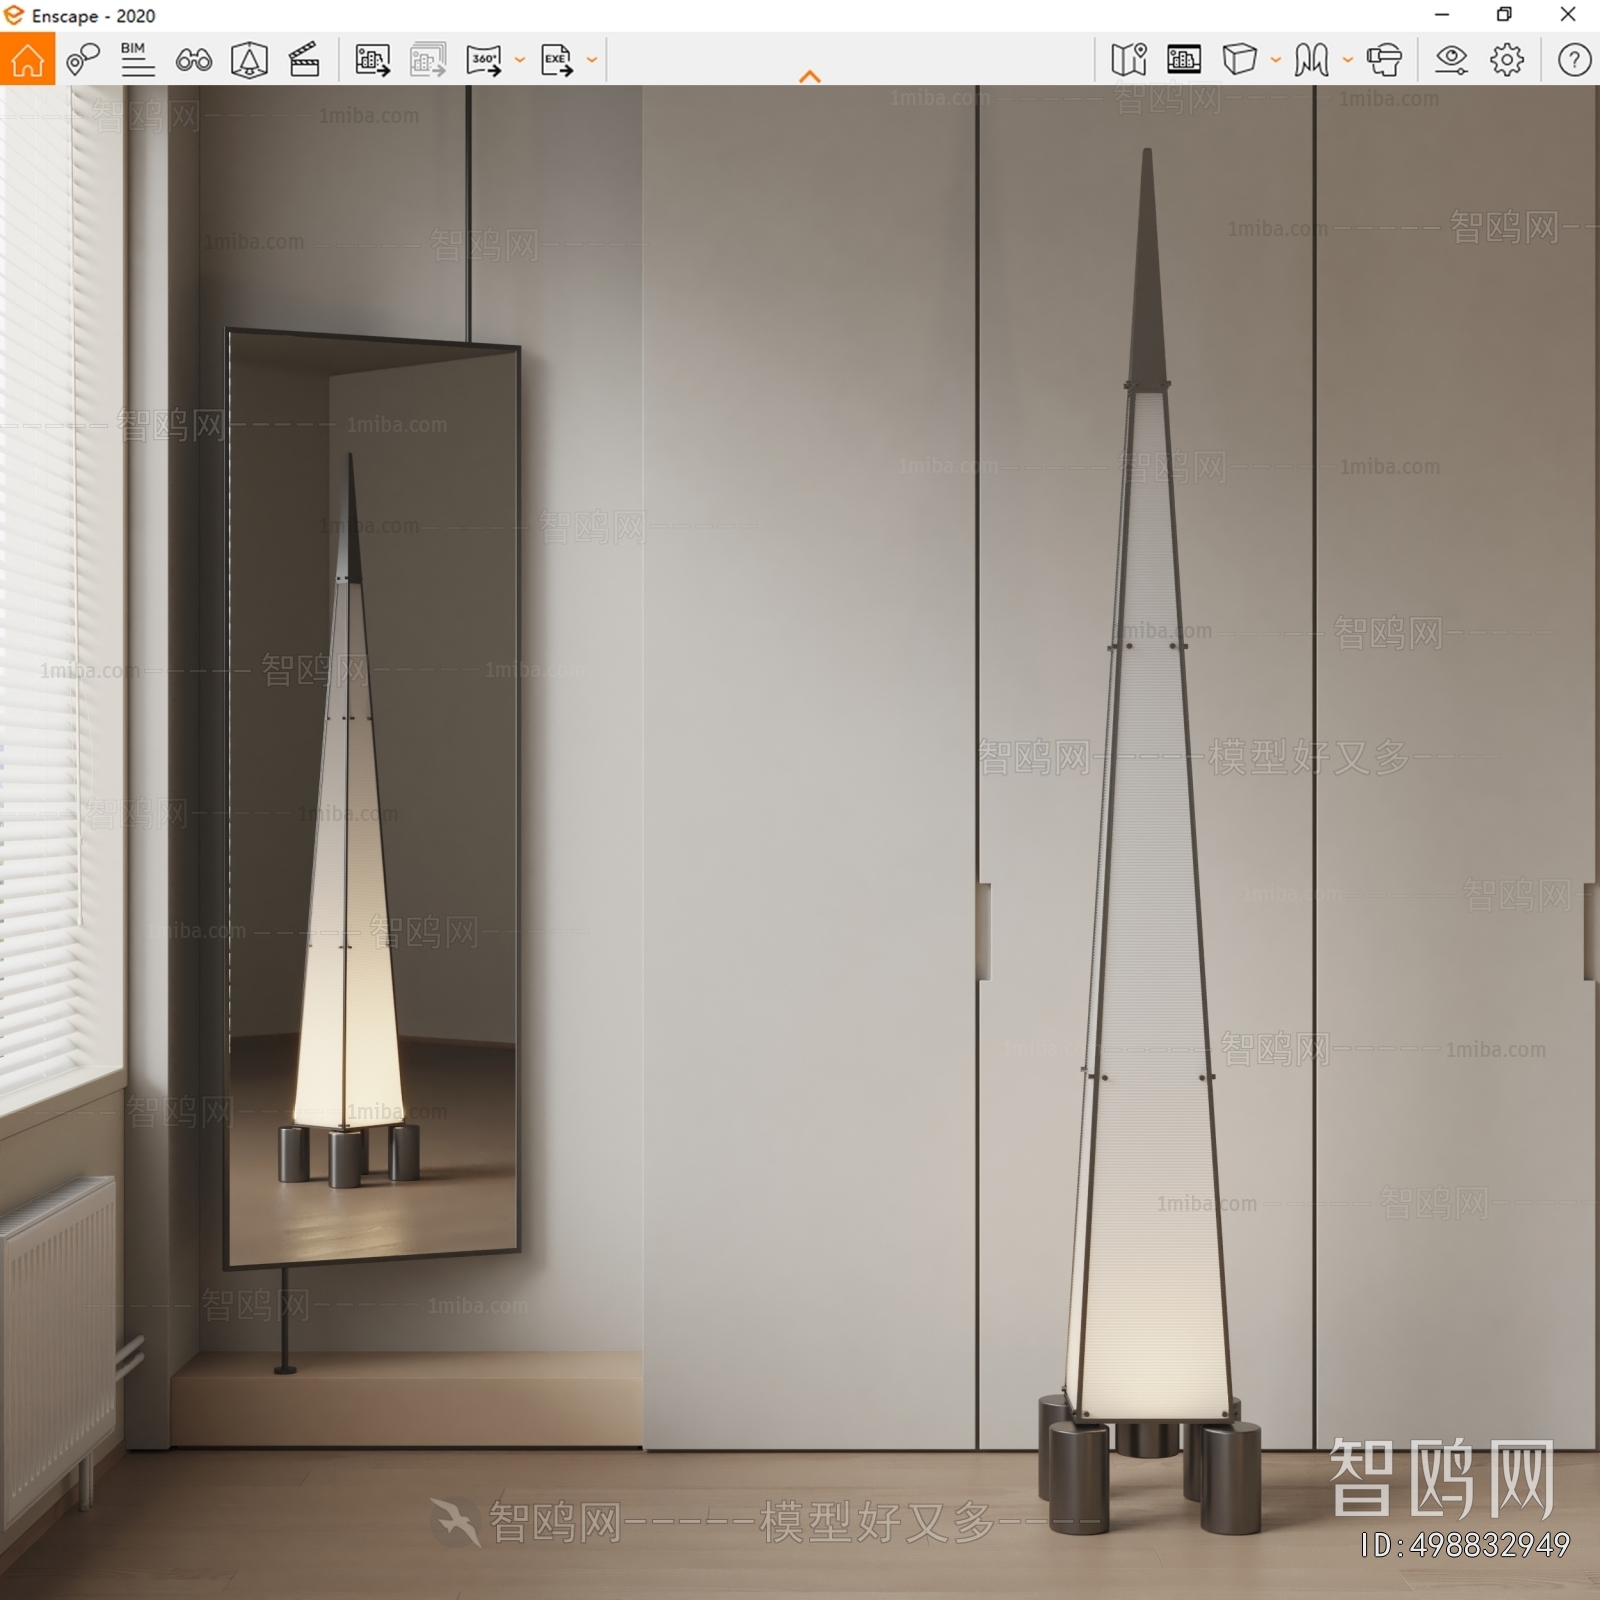Screen dimensions: 1600x1600
Task: Open the Asset Library tree icon
Action: pos(249,60)
